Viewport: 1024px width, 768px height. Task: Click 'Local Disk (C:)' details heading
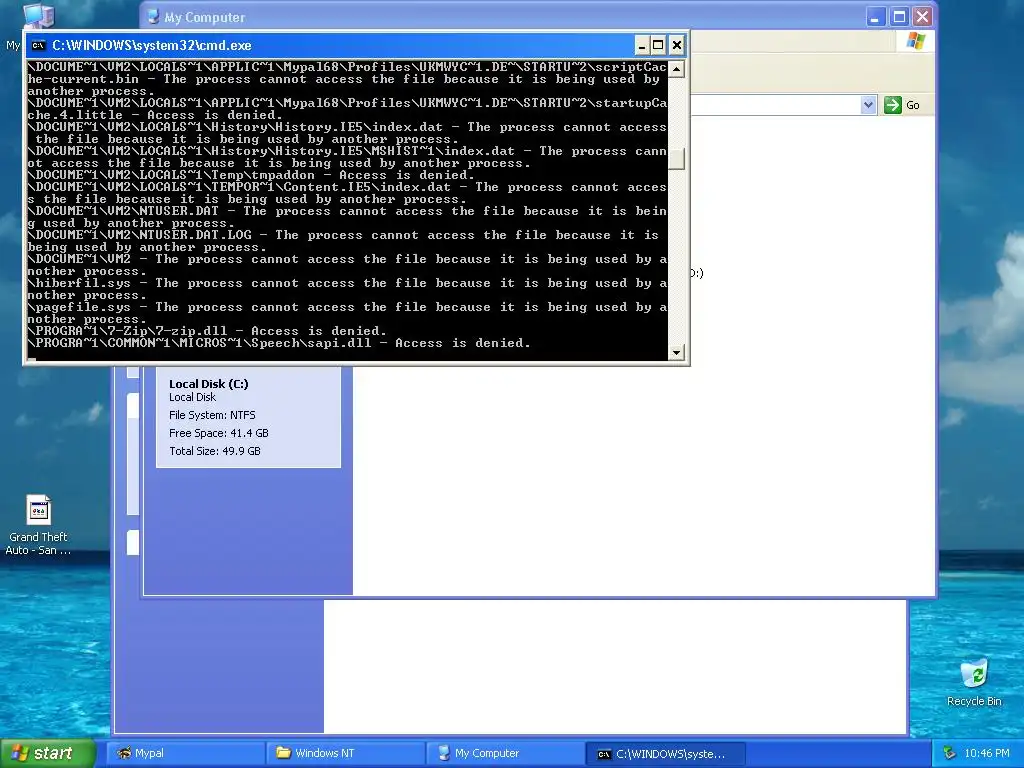[208, 384]
